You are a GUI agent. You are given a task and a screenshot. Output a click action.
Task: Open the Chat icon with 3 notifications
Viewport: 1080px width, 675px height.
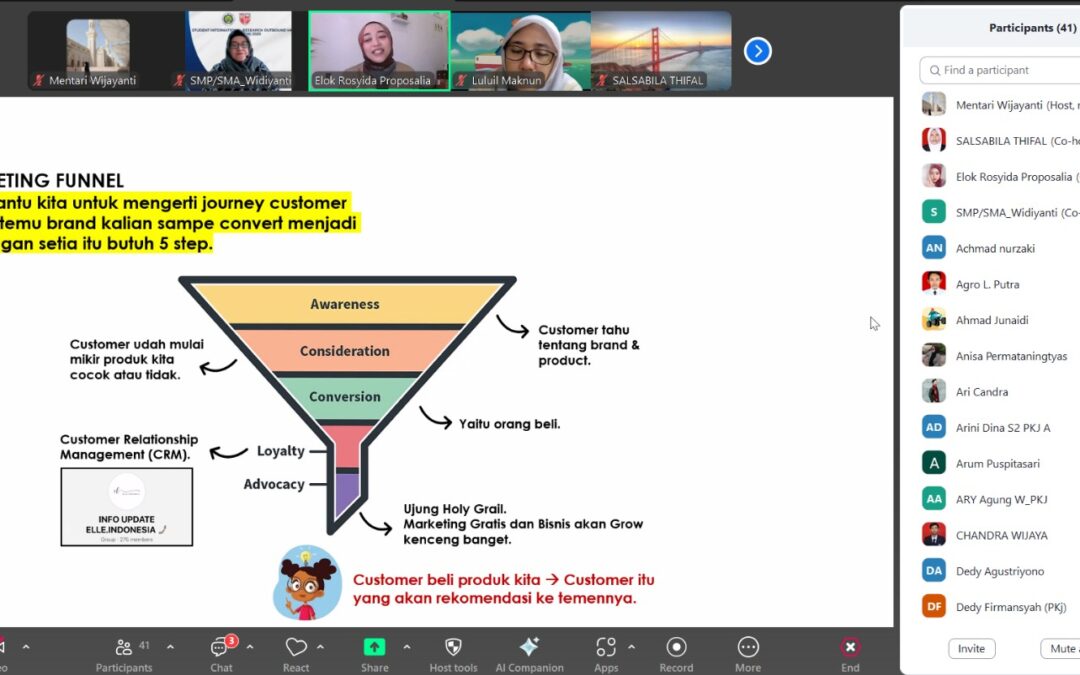tap(221, 647)
